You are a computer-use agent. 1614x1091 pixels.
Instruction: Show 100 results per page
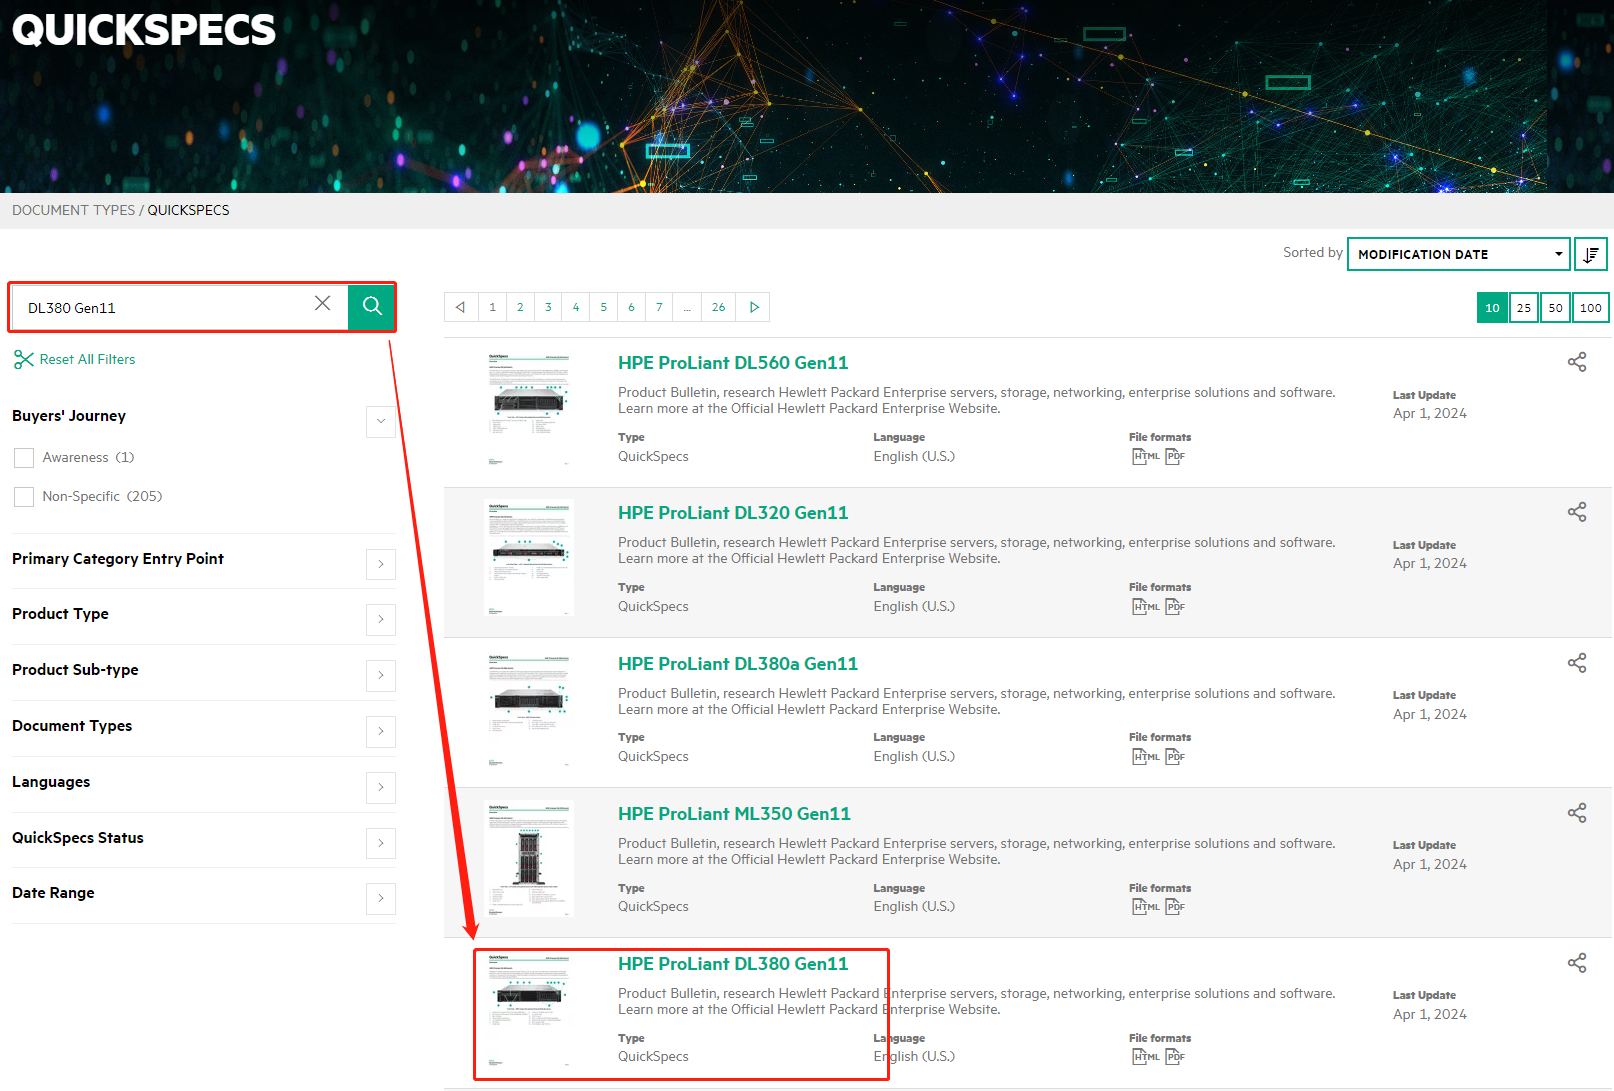point(1590,308)
